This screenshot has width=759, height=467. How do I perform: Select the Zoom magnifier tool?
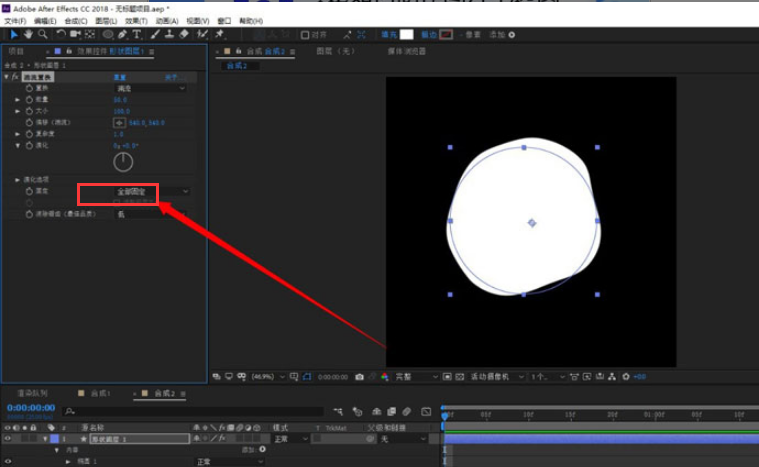coord(42,34)
